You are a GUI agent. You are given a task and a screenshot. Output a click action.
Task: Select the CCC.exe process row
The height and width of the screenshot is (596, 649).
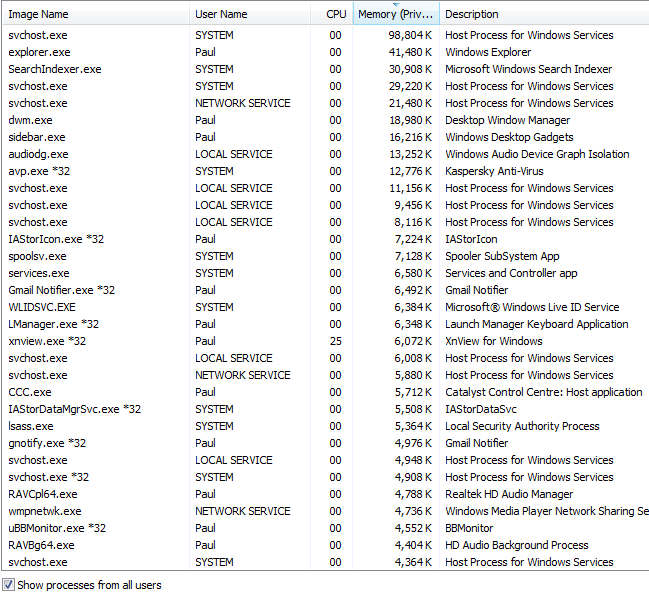[x=325, y=392]
